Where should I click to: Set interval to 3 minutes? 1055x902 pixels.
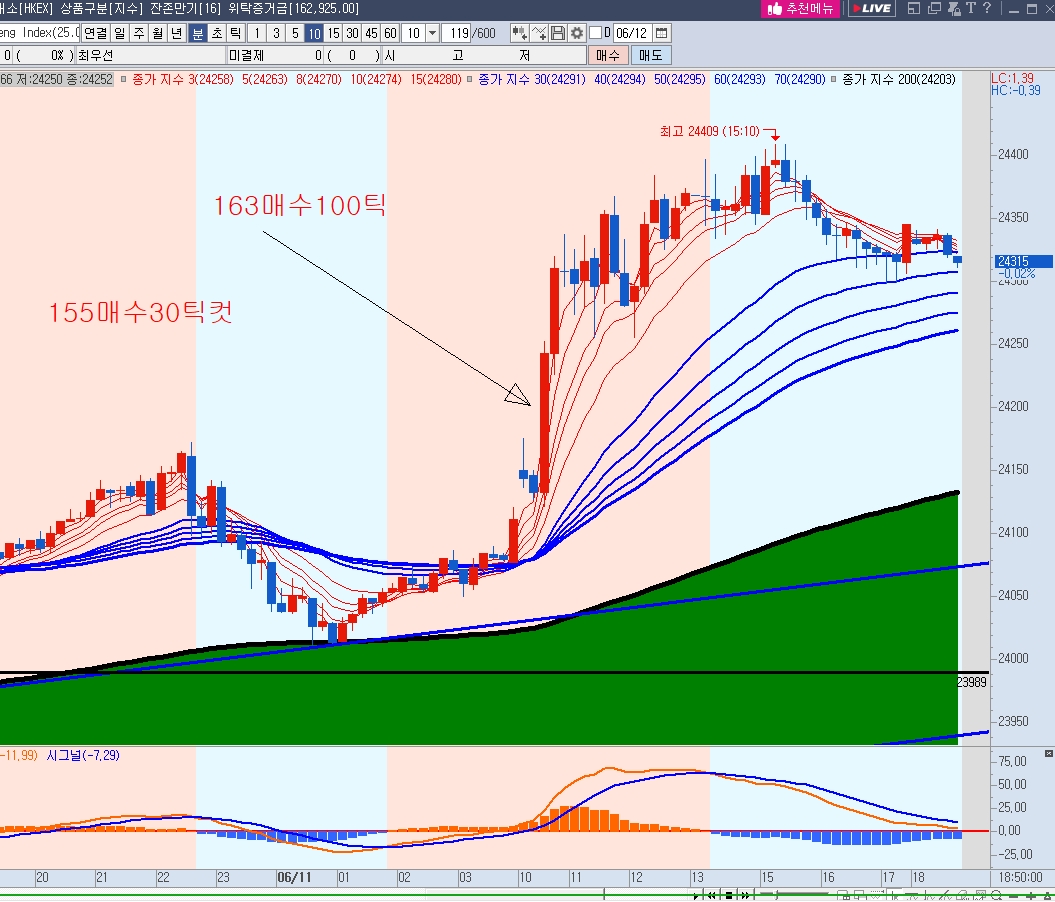coord(276,33)
